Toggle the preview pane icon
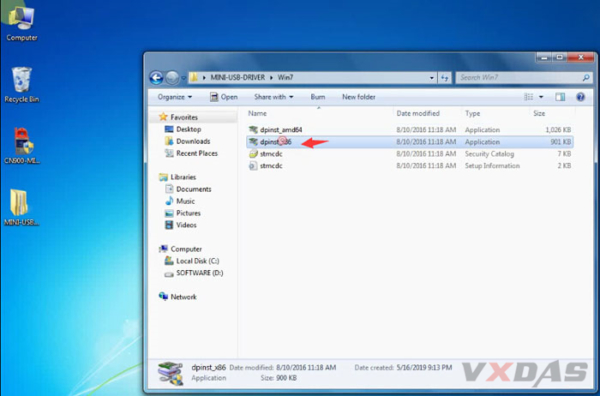This screenshot has height=396, width=600. (560, 97)
